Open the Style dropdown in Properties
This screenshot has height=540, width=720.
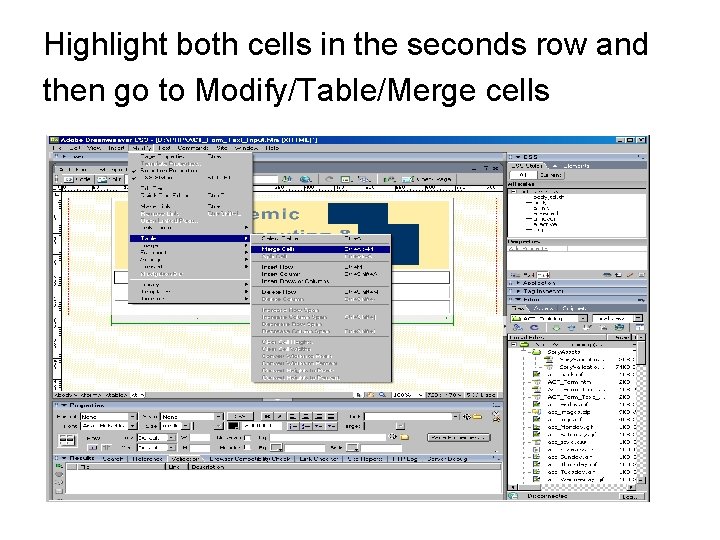tap(192, 416)
